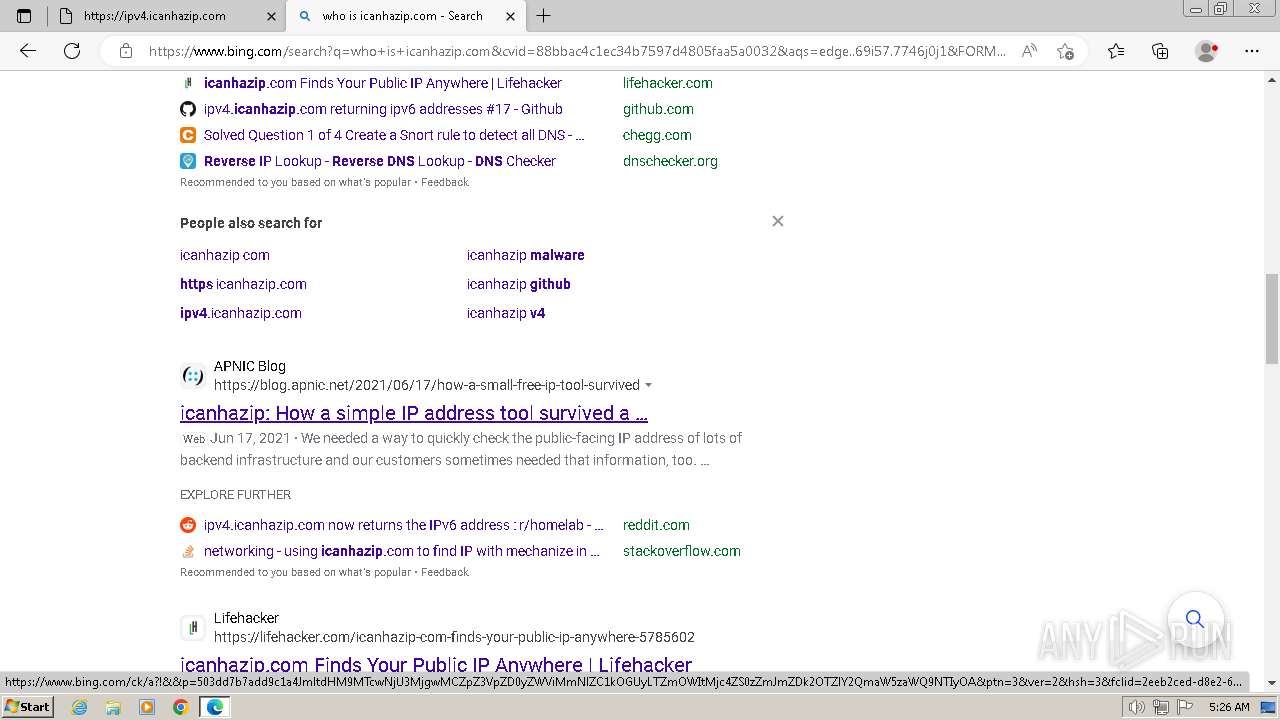Viewport: 1280px width, 720px height.
Task: Search for 'icanhazip malware' suggestion
Action: click(525, 255)
